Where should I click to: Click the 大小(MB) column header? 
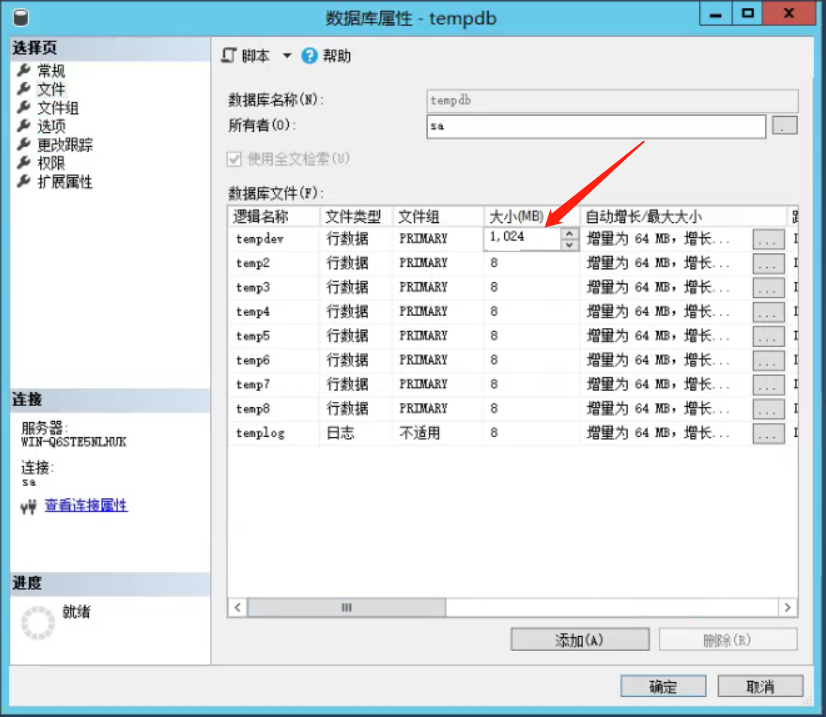tap(532, 217)
